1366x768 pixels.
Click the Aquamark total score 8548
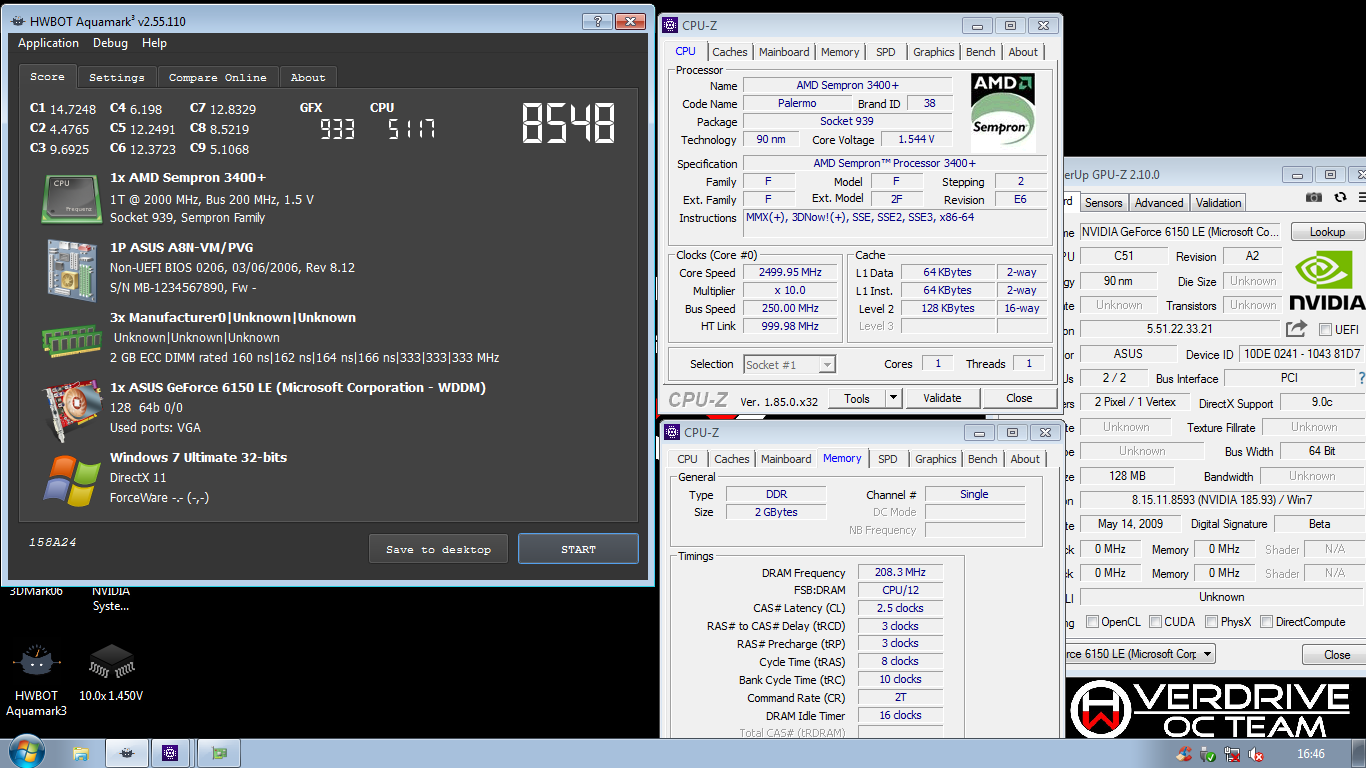pos(568,123)
